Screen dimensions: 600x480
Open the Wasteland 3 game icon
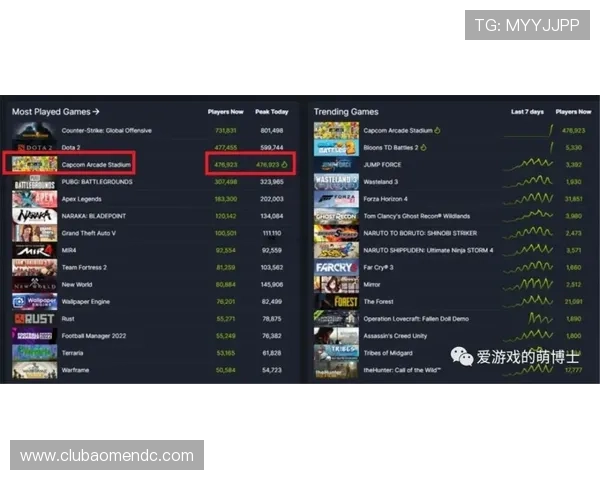336,182
